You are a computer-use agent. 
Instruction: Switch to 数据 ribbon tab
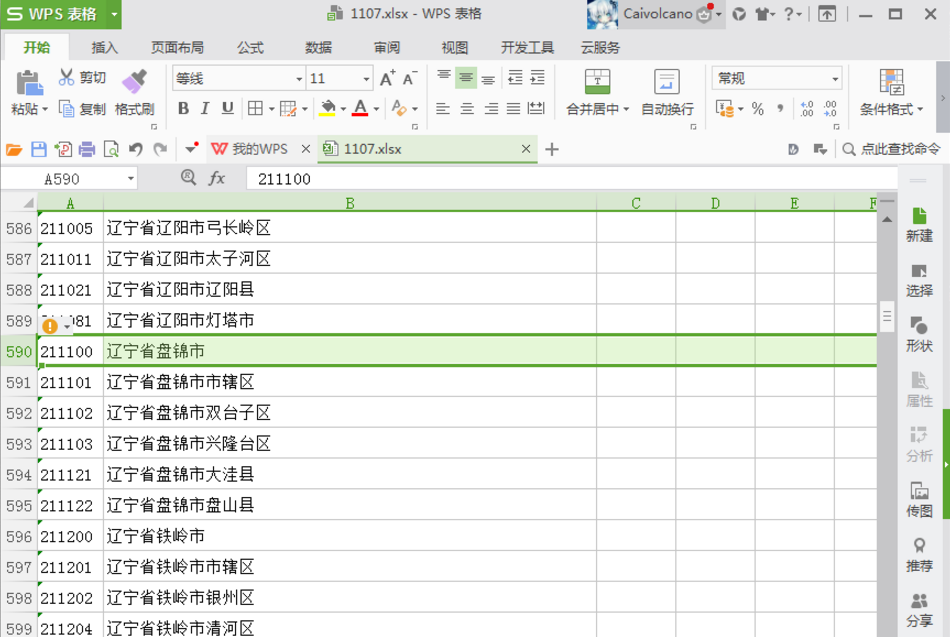coord(318,48)
